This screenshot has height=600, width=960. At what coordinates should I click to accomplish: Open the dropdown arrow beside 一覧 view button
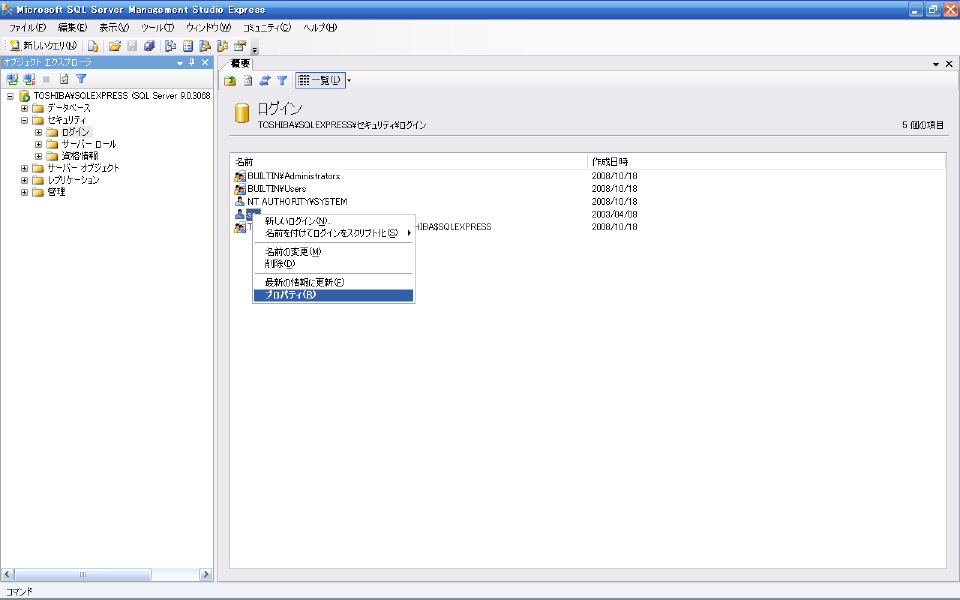(349, 80)
